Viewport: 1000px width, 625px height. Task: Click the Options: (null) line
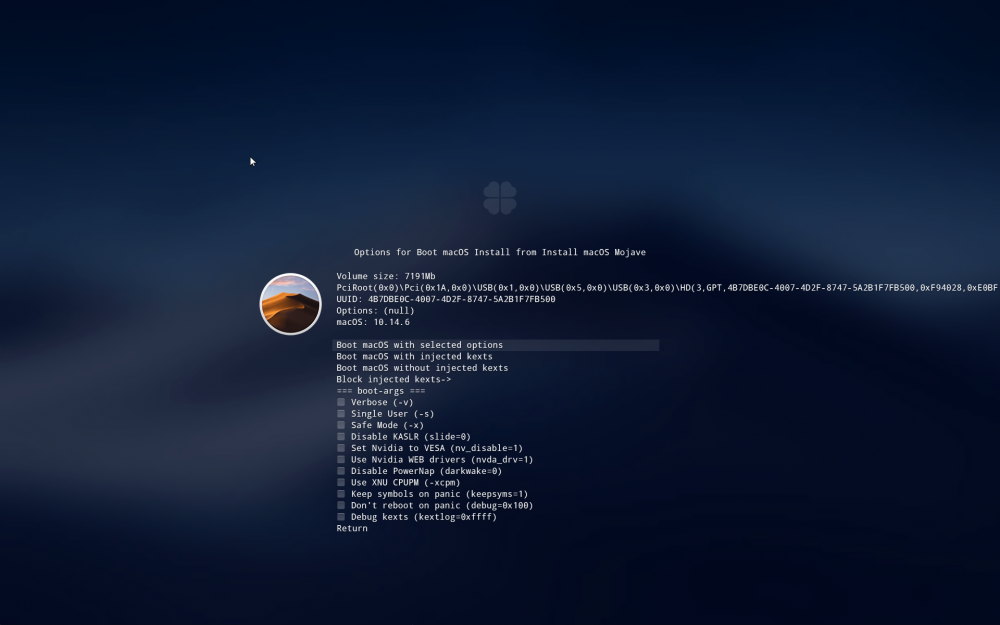point(375,311)
